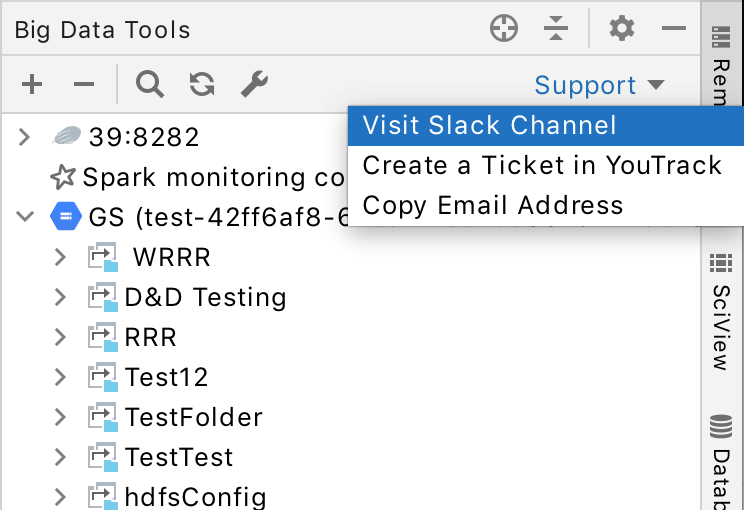744x510 pixels.
Task: Click the Refresh connections icon
Action: (x=202, y=85)
